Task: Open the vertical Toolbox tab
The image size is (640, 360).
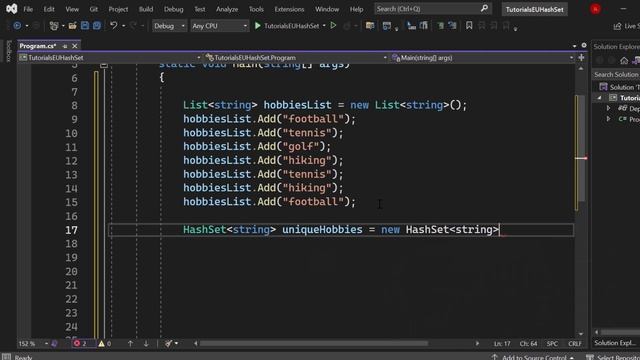Action: [x=9, y=51]
